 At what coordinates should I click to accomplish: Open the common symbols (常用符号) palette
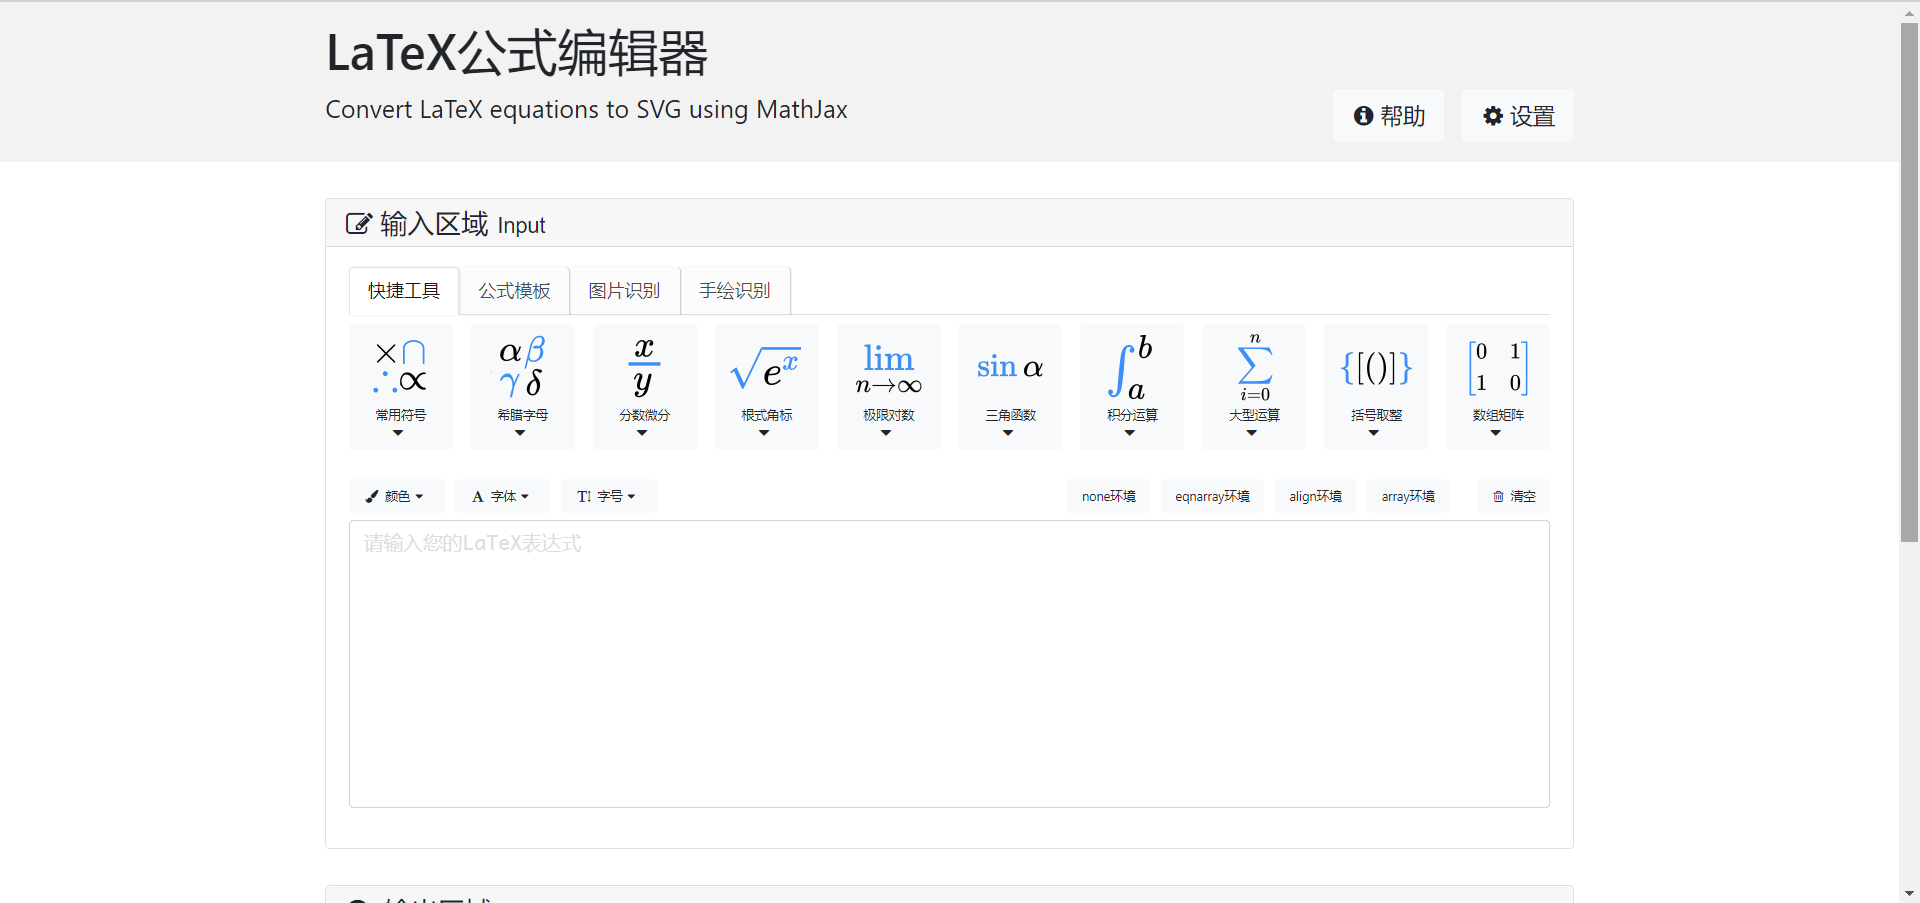401,386
